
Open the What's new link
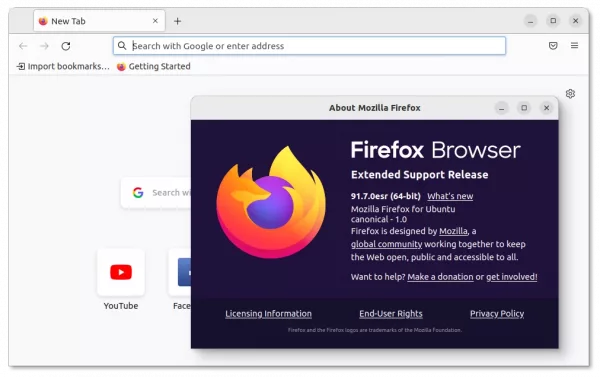[x=450, y=196]
